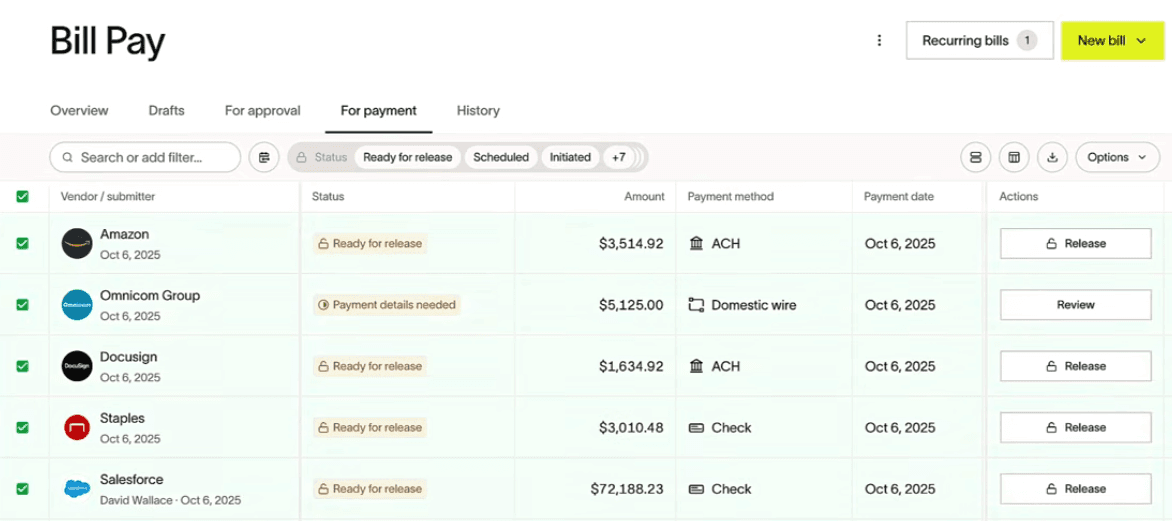Click the $1,634.92 amount

tap(631, 366)
